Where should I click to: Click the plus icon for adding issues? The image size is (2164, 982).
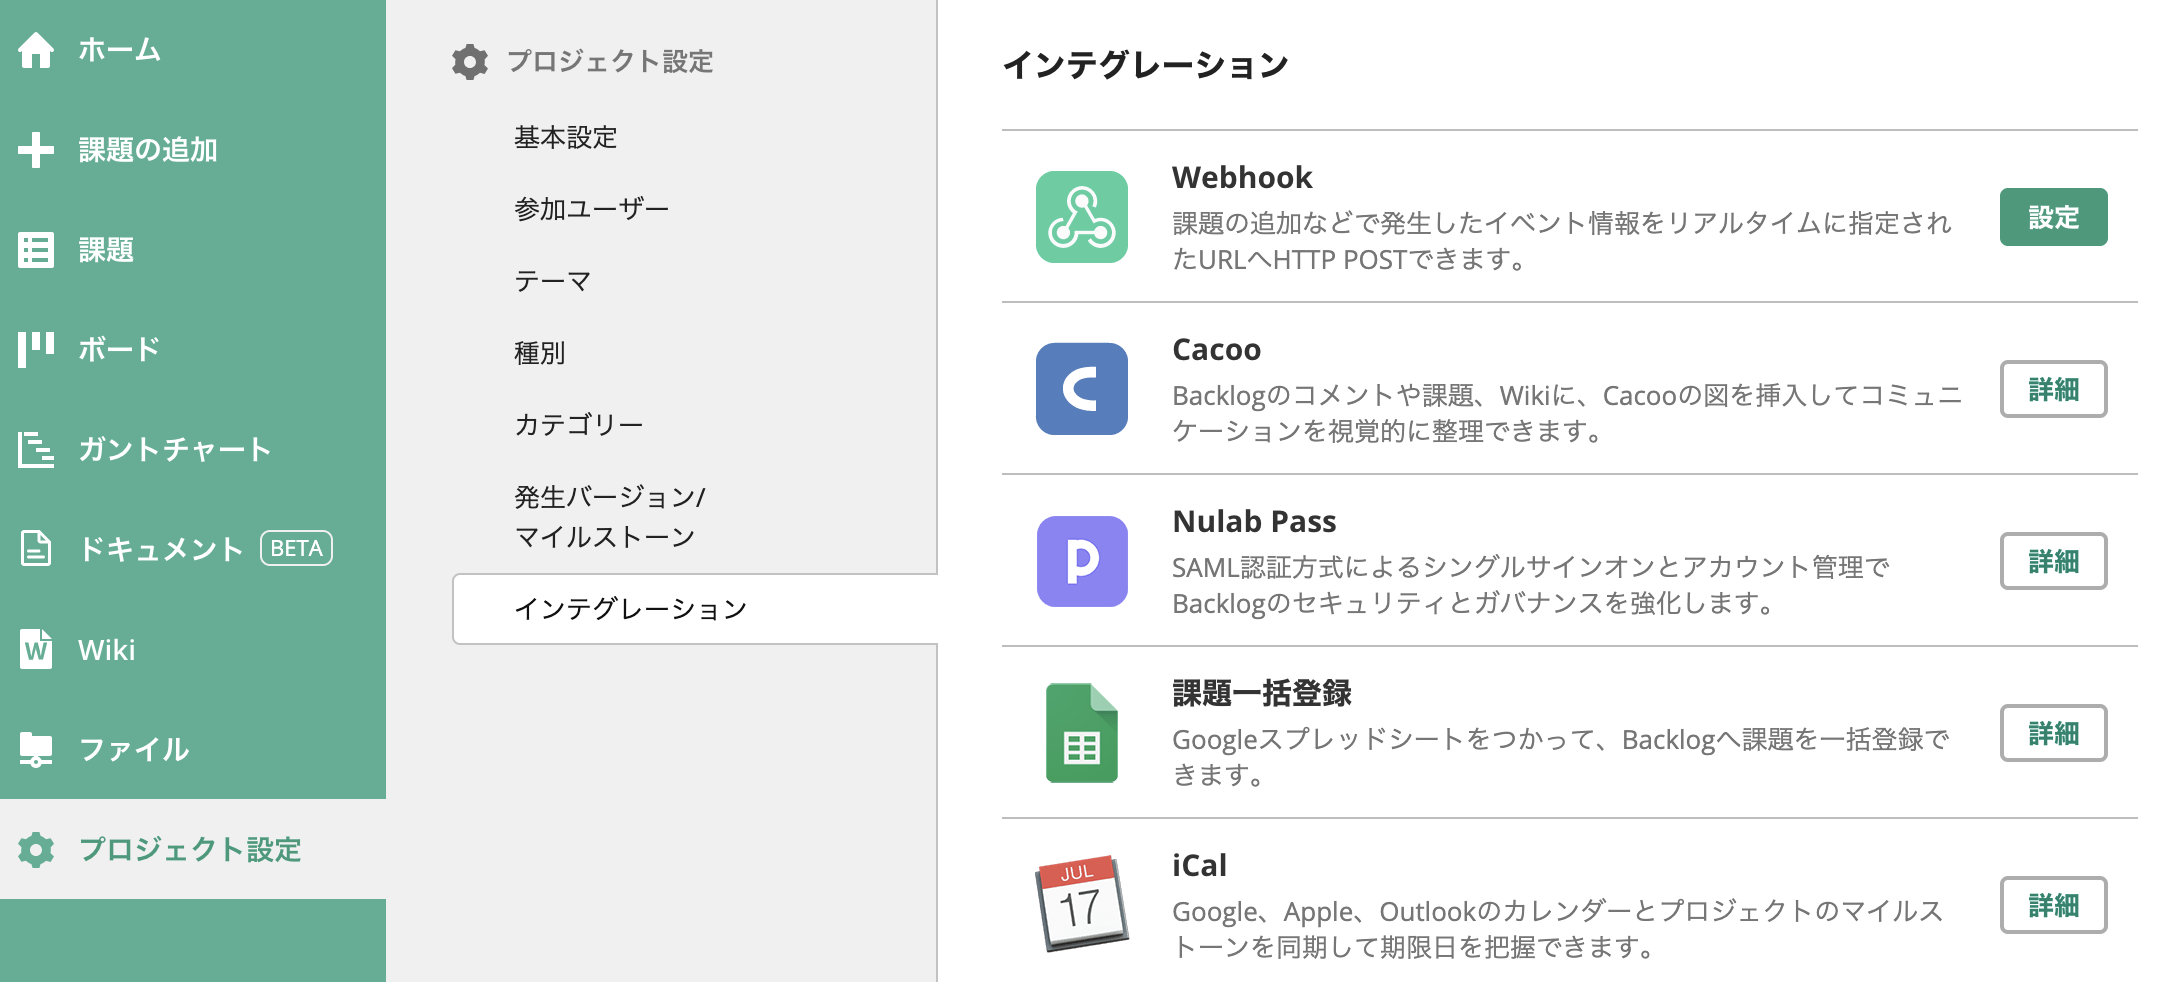(x=36, y=150)
